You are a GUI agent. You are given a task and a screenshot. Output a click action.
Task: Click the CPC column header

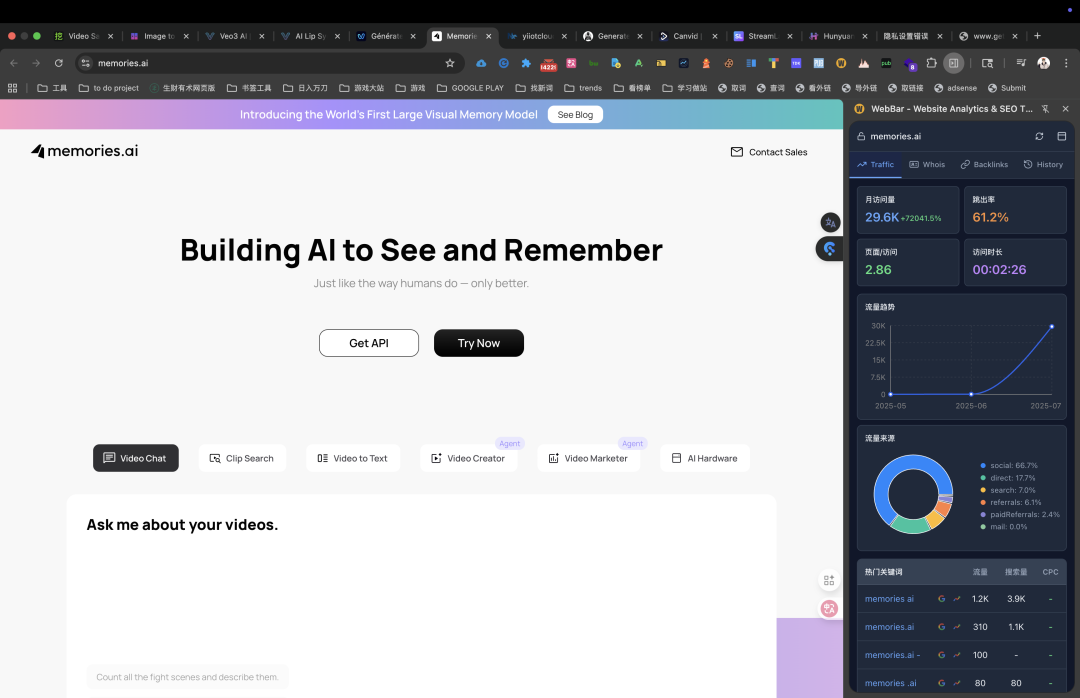pyautogui.click(x=1050, y=572)
